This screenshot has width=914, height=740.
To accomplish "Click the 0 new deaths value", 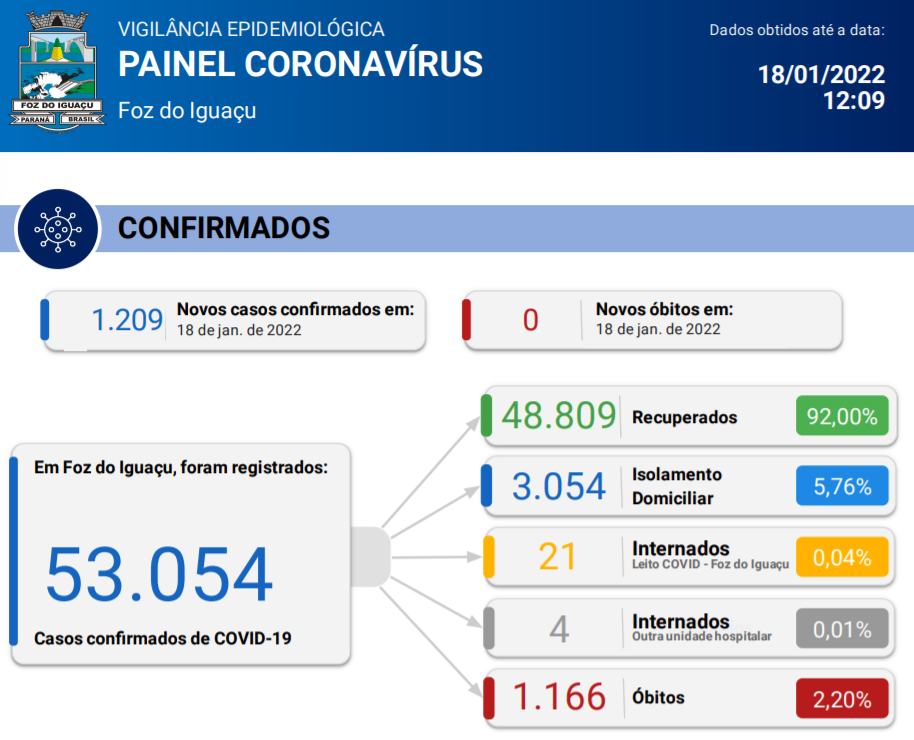I will (x=530, y=320).
